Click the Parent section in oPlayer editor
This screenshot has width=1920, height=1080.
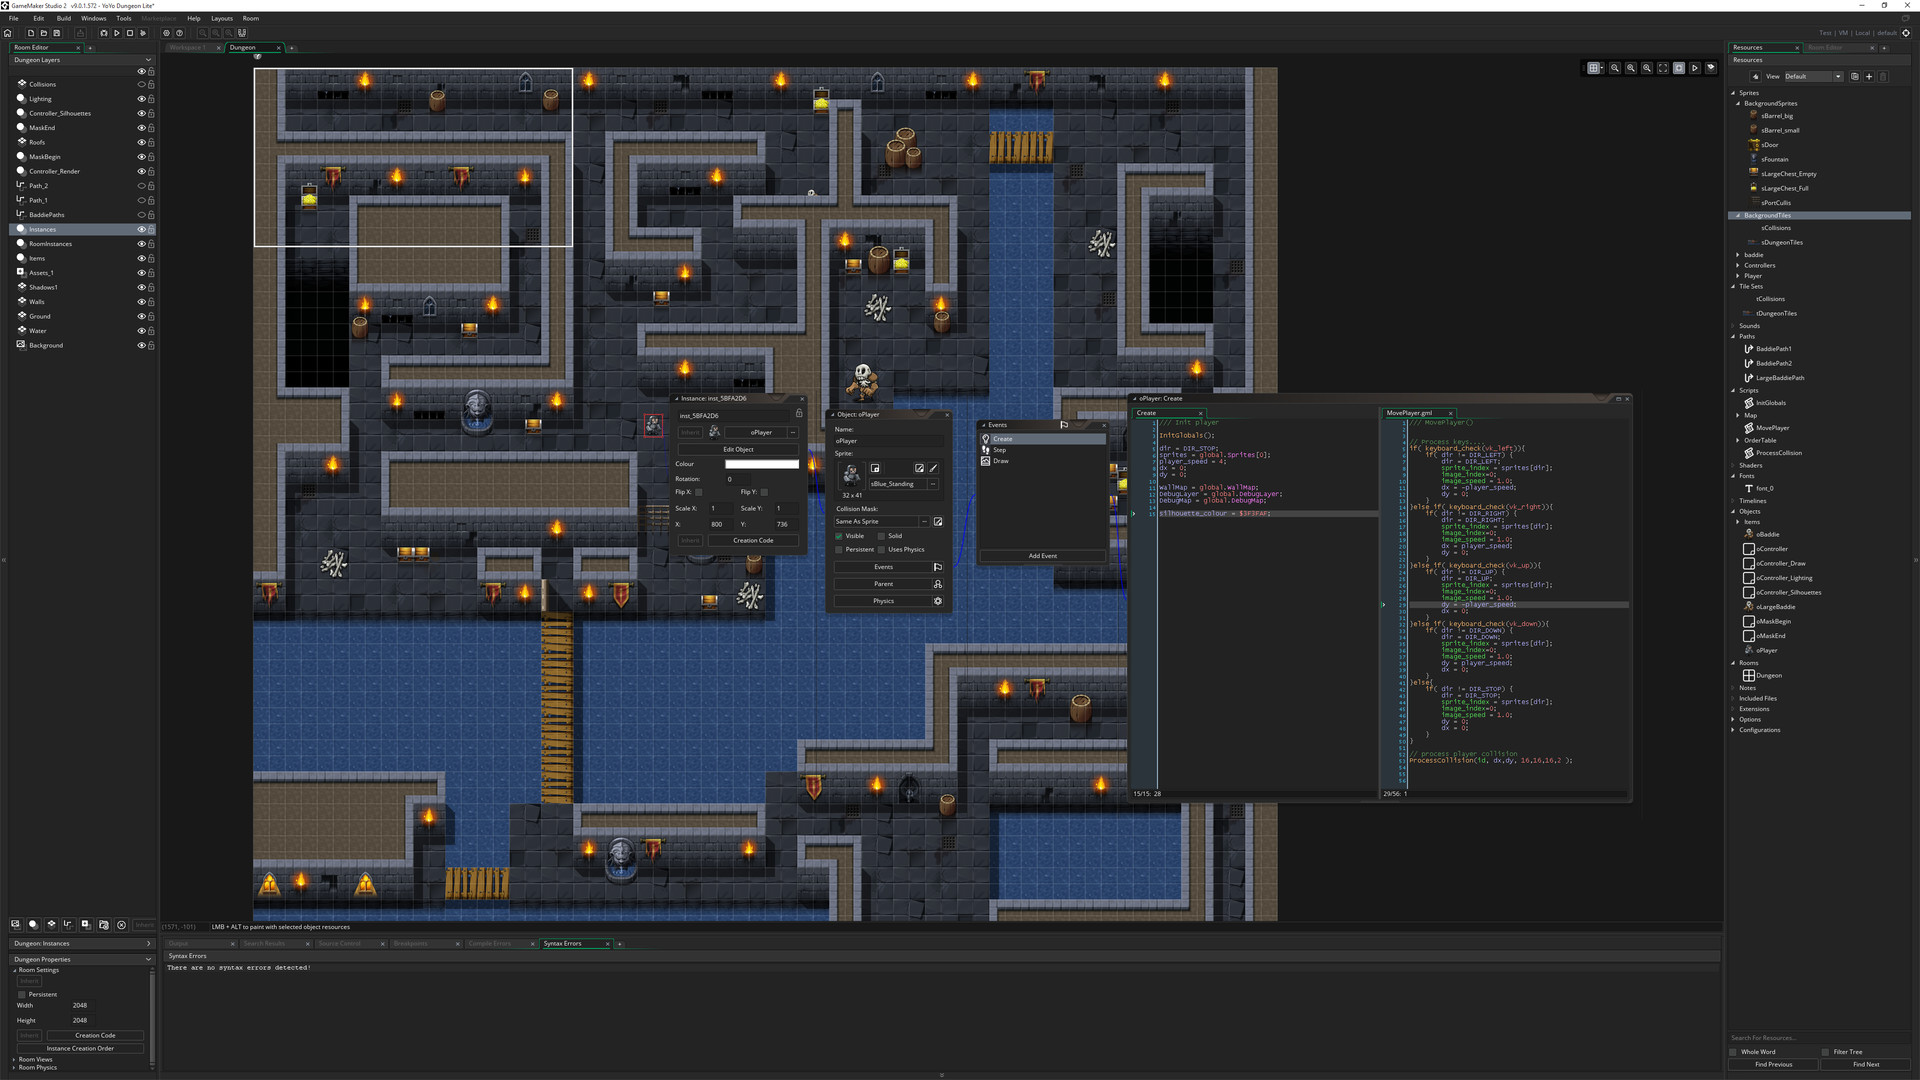[886, 583]
